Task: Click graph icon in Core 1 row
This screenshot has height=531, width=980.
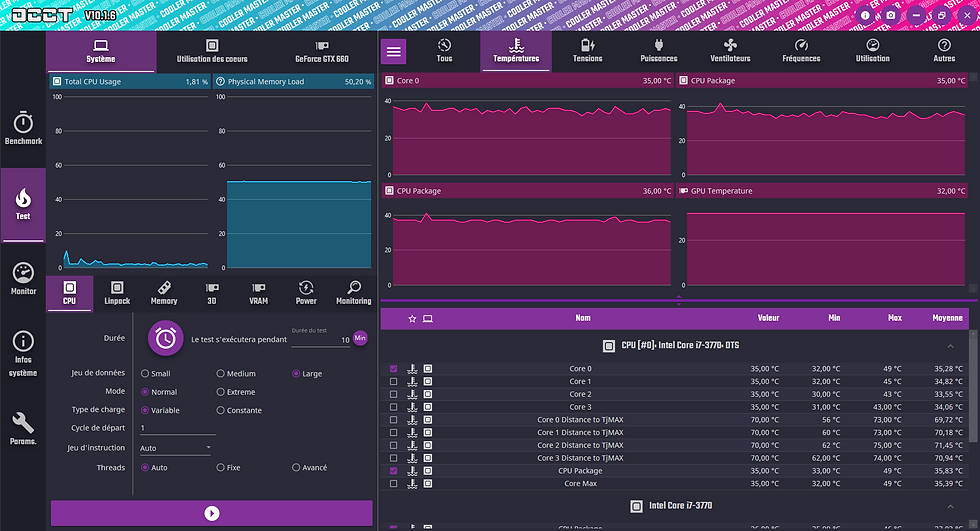Action: pyautogui.click(x=412, y=382)
